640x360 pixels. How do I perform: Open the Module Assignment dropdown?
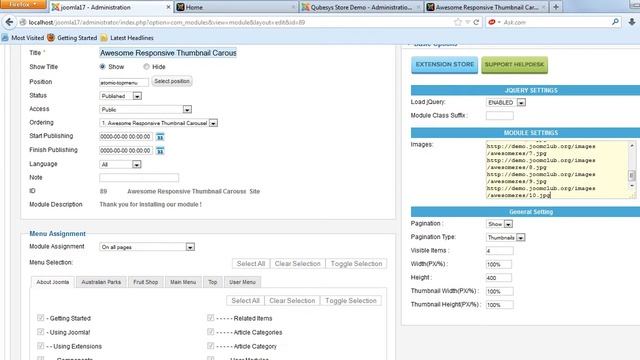tap(147, 247)
